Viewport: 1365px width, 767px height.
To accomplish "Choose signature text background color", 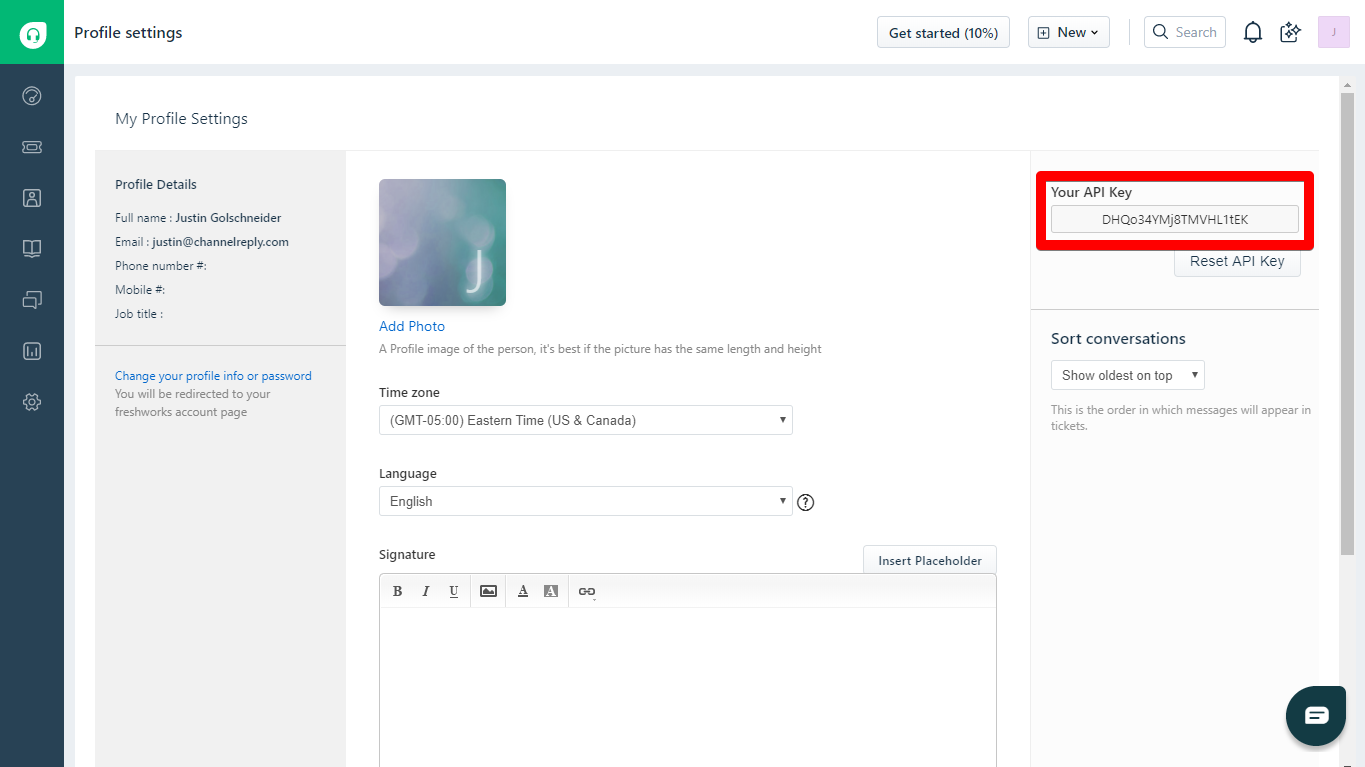I will [551, 591].
